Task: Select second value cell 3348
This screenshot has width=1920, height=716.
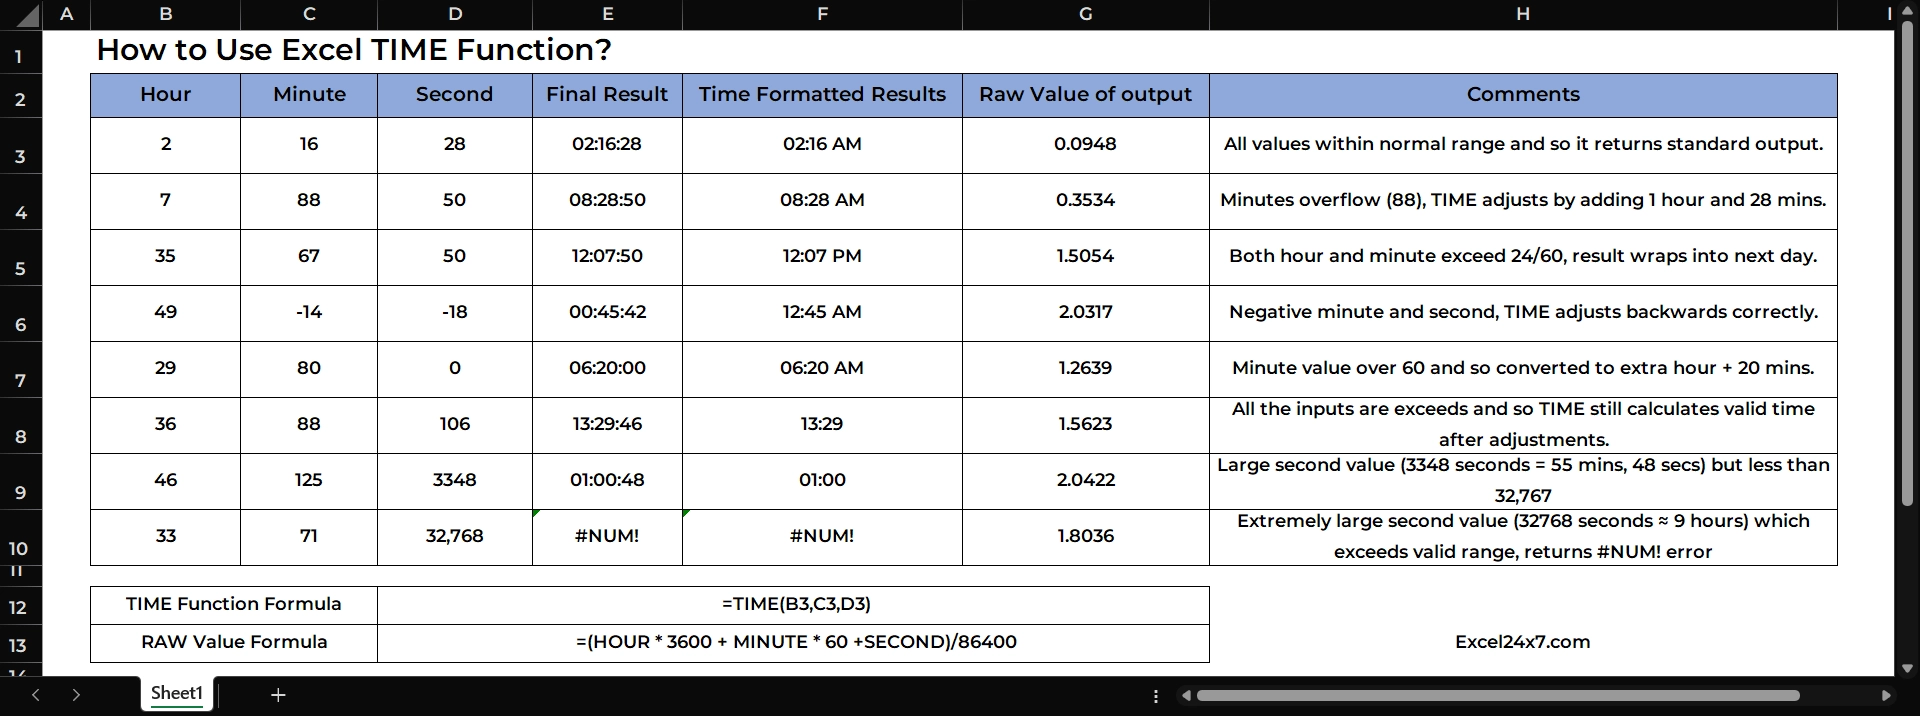Action: pos(455,482)
